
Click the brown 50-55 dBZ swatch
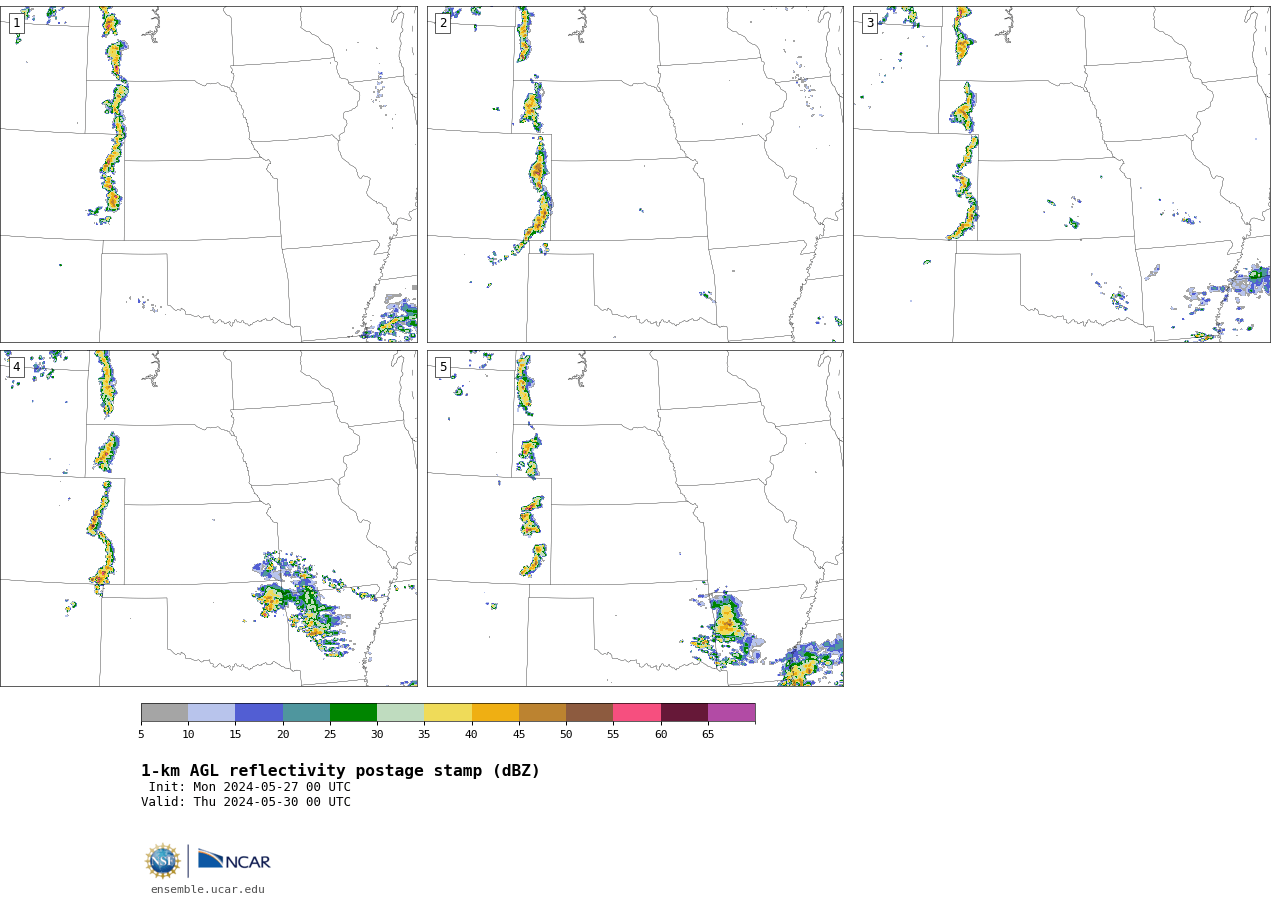point(589,713)
